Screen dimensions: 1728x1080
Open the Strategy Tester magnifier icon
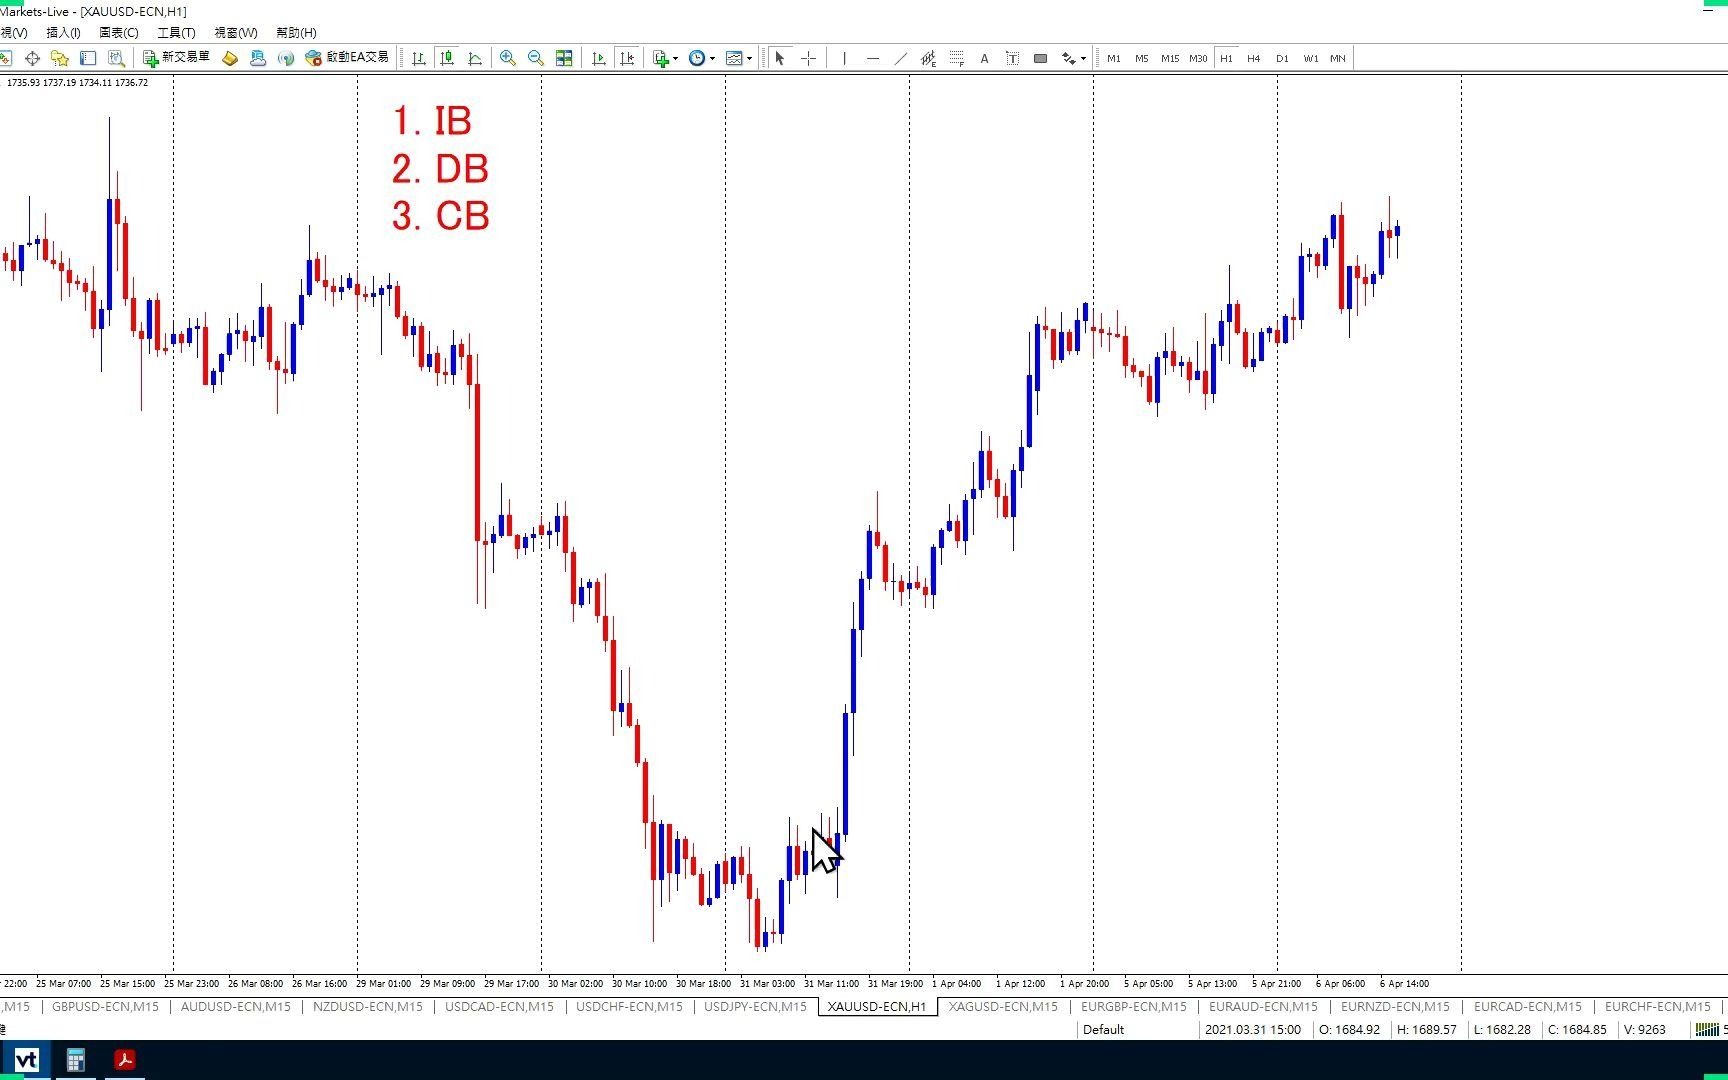pyautogui.click(x=116, y=58)
